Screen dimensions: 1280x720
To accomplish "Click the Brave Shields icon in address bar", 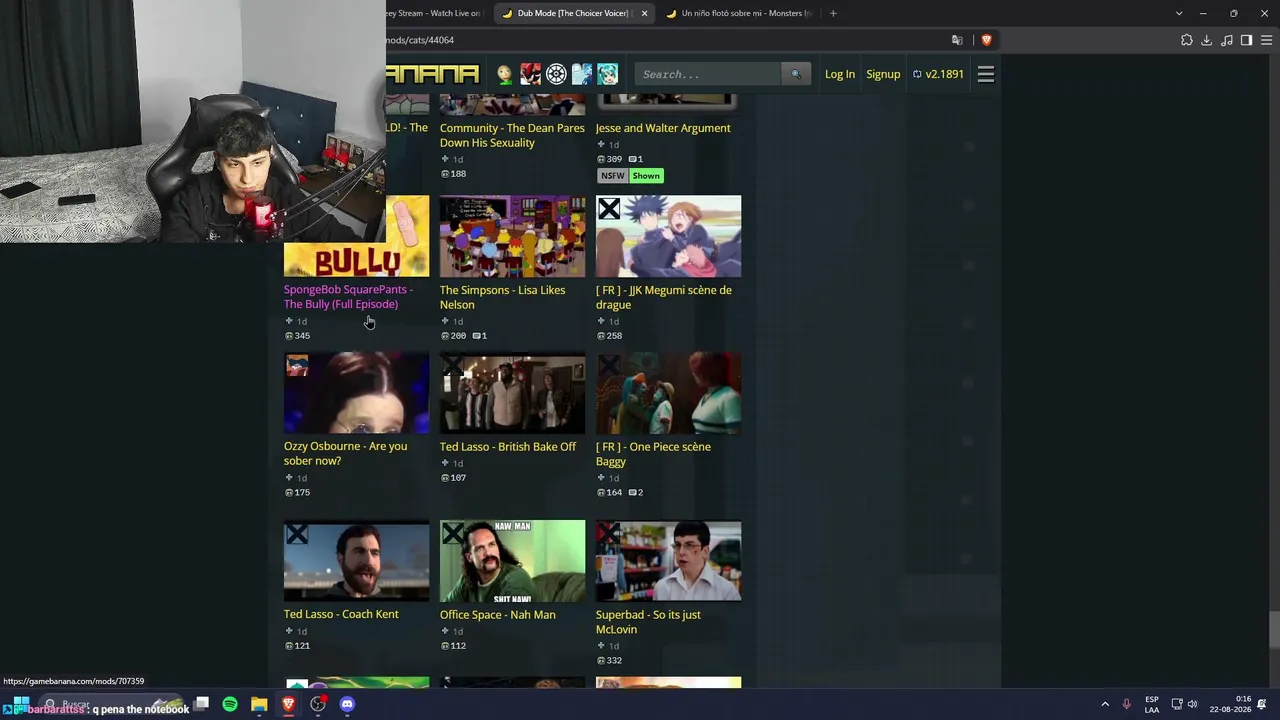I will [986, 40].
